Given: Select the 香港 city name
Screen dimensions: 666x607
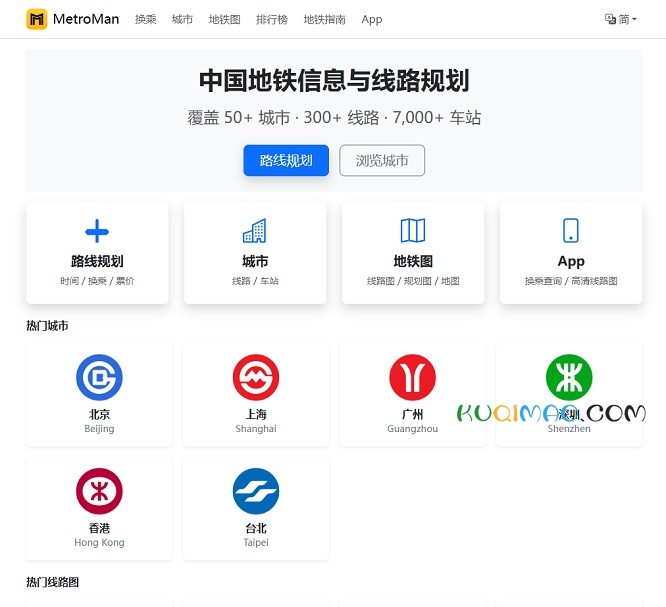Looking at the screenshot, I should point(99,528).
